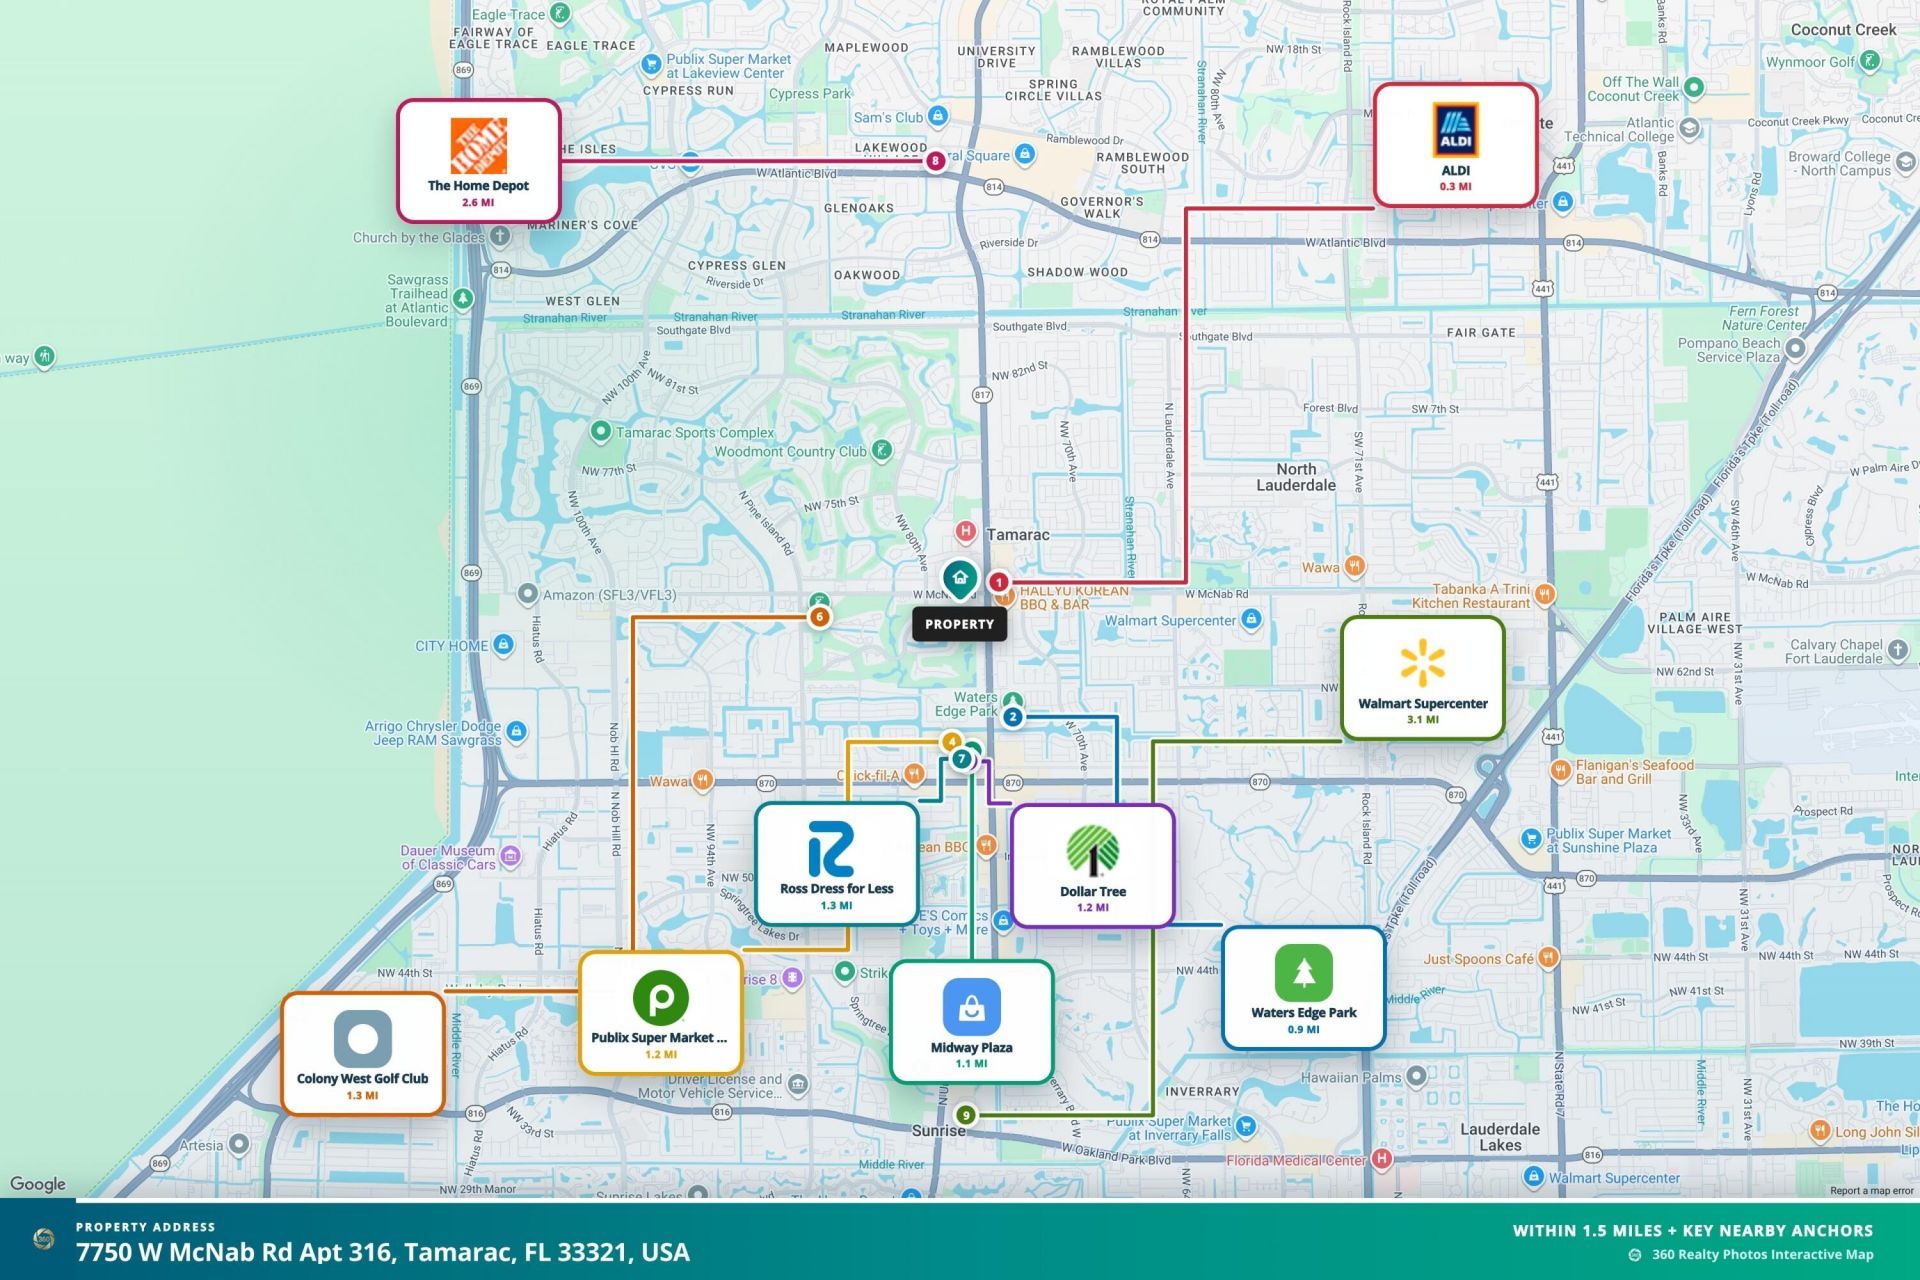
Task: Open the Ross Dress for Less card
Action: (x=837, y=864)
